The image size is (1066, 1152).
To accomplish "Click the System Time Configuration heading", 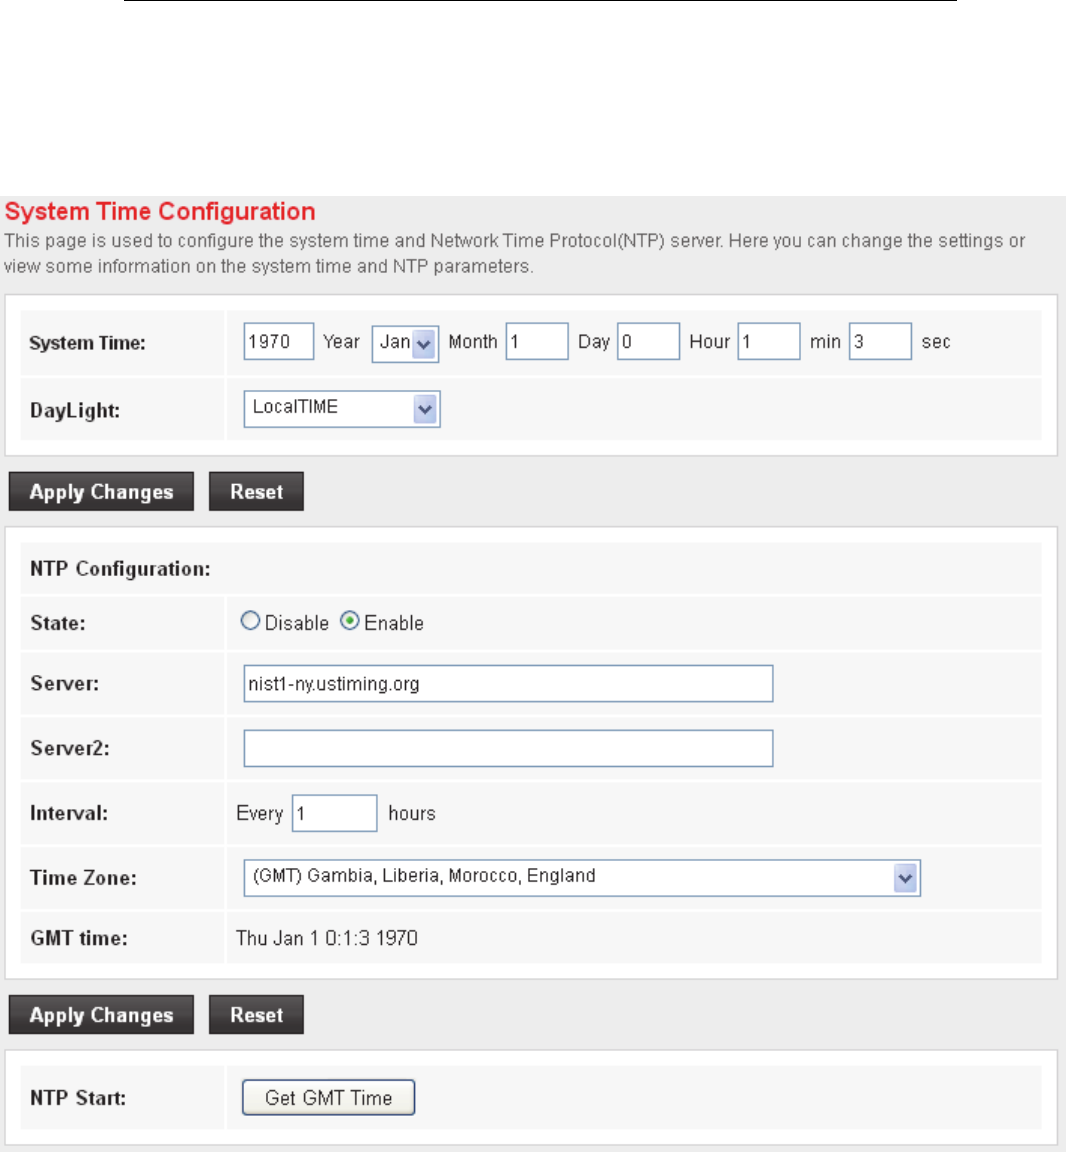I will [160, 212].
